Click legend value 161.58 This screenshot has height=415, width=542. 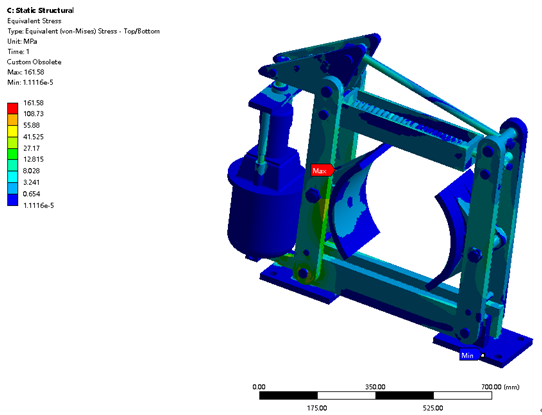pos(34,103)
